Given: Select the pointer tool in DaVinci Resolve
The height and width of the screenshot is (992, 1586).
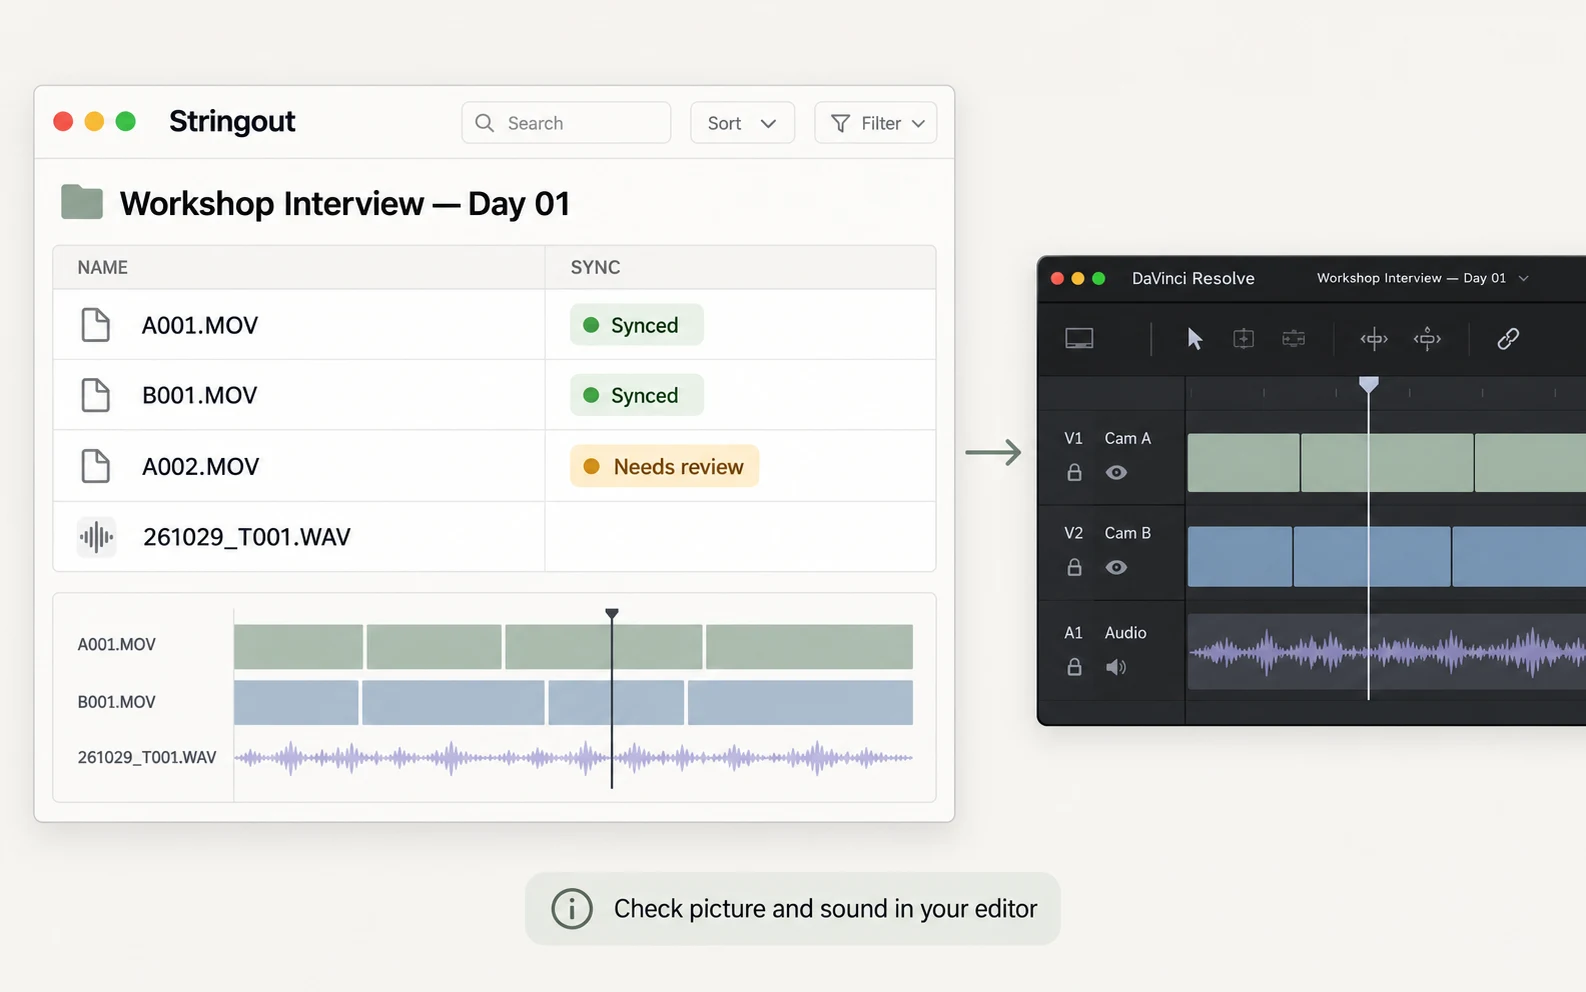Looking at the screenshot, I should (1195, 339).
